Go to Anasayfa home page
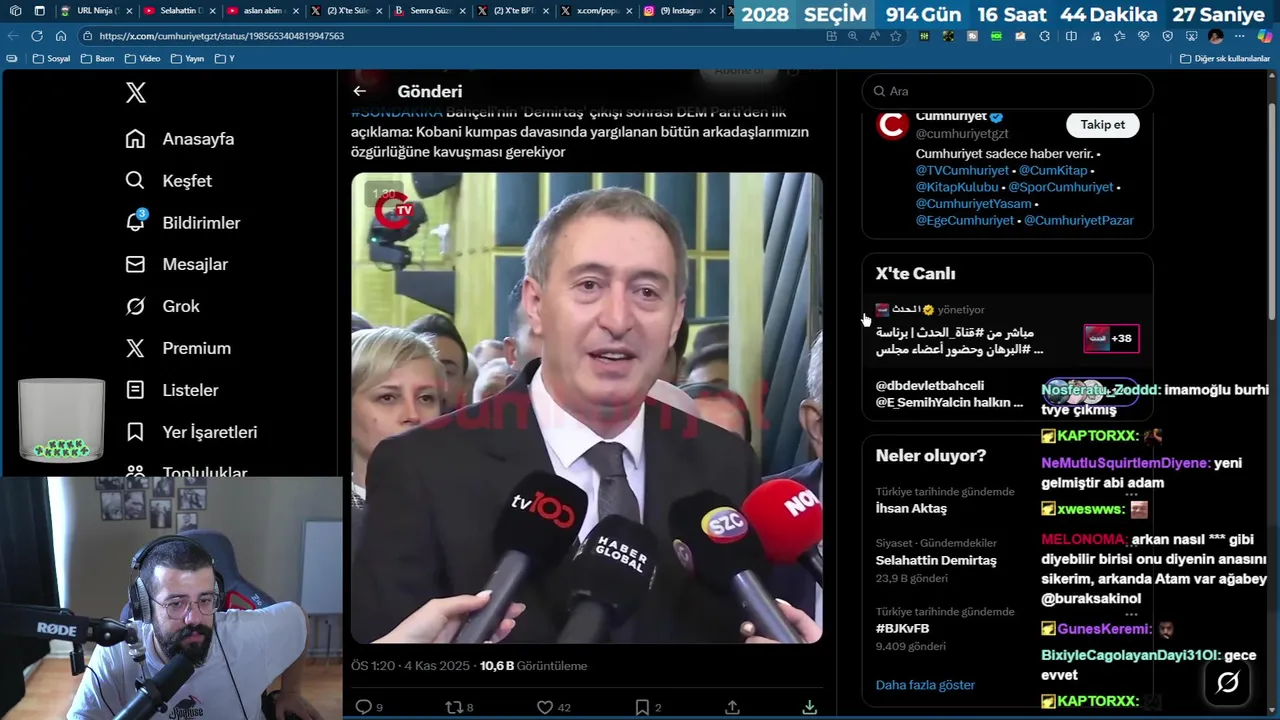Screen dimensions: 1280x720 click(180, 139)
